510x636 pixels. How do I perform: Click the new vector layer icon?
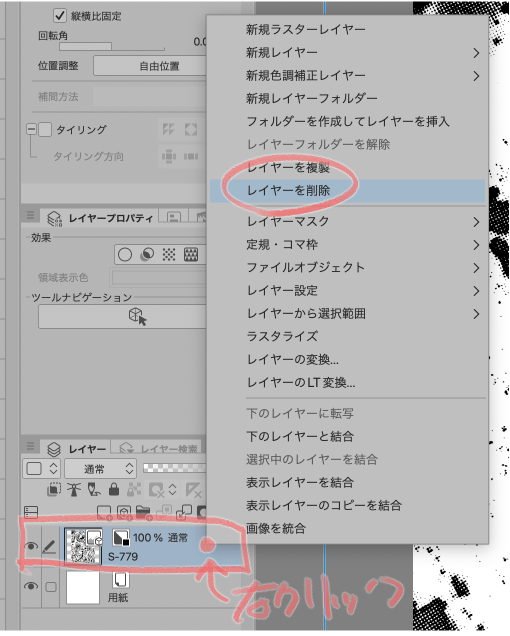[124, 513]
